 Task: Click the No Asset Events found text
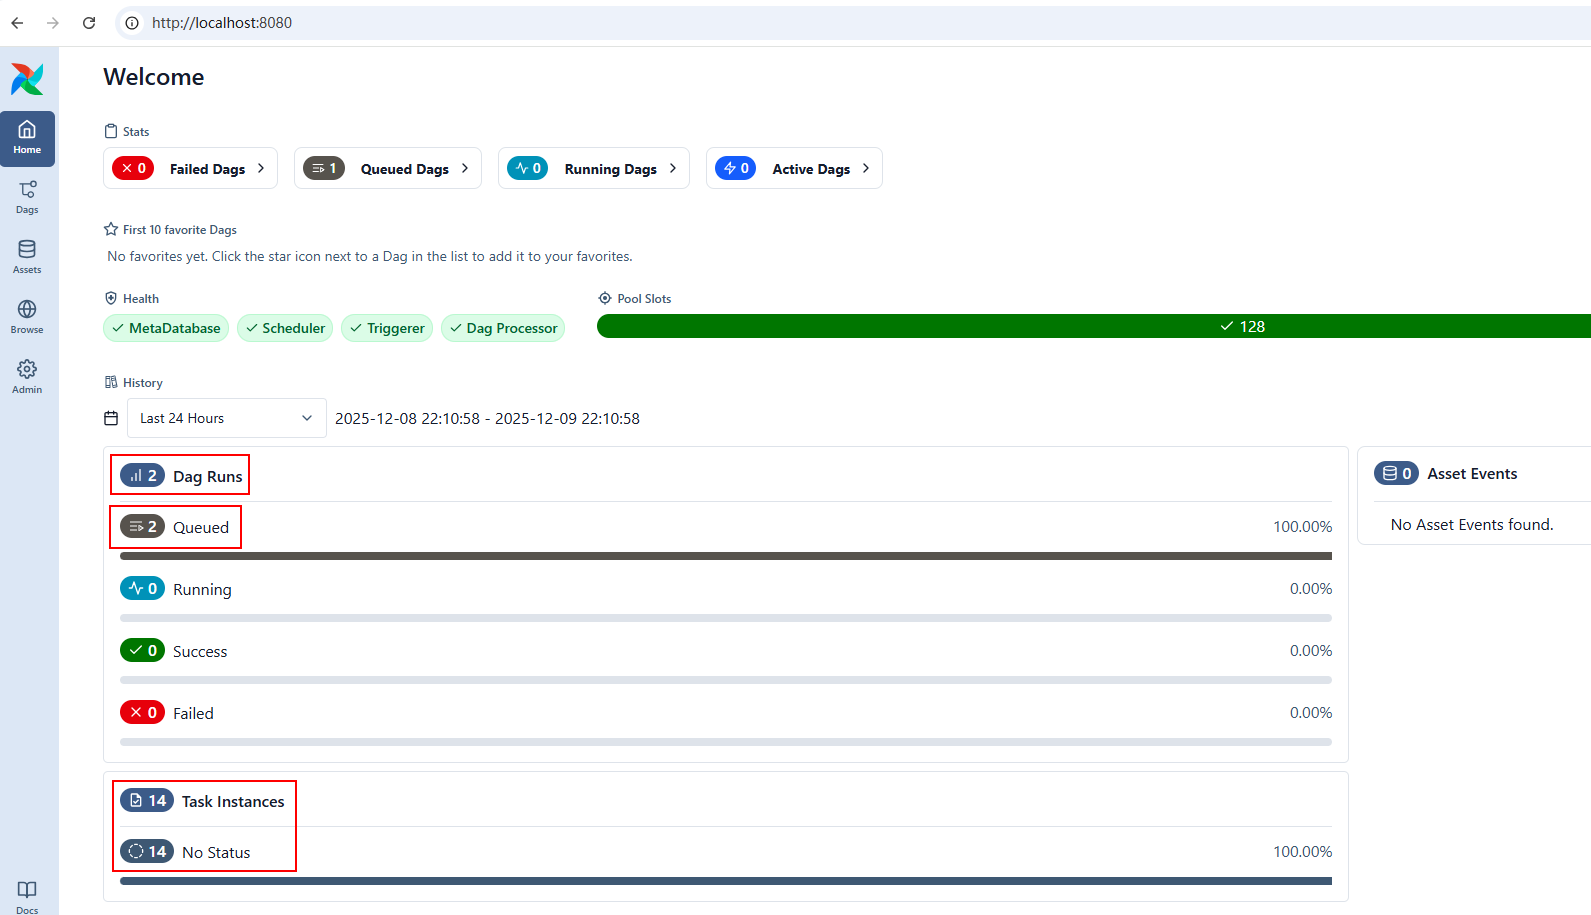pyautogui.click(x=1472, y=524)
